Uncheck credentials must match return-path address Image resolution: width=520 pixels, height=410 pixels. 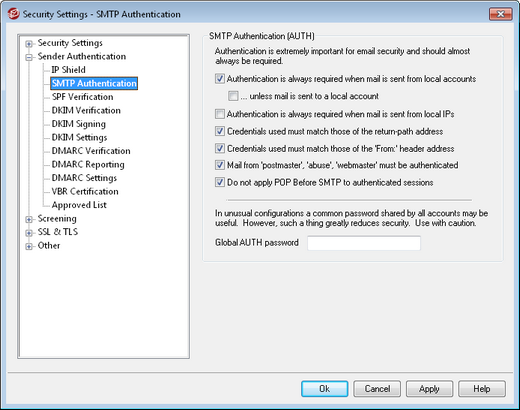[x=220, y=131]
